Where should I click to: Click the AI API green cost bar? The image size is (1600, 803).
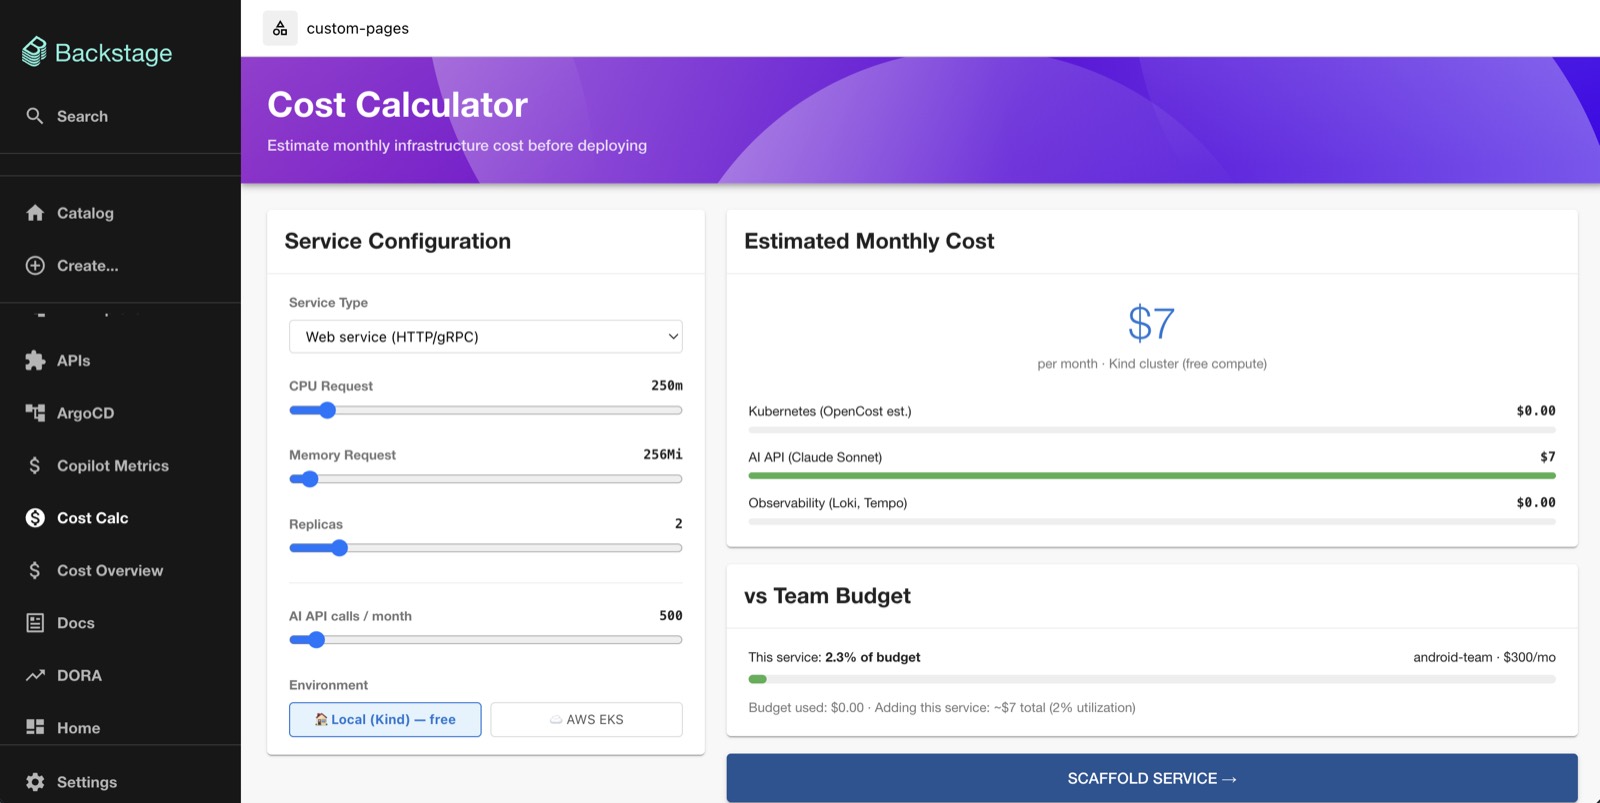click(x=1152, y=476)
